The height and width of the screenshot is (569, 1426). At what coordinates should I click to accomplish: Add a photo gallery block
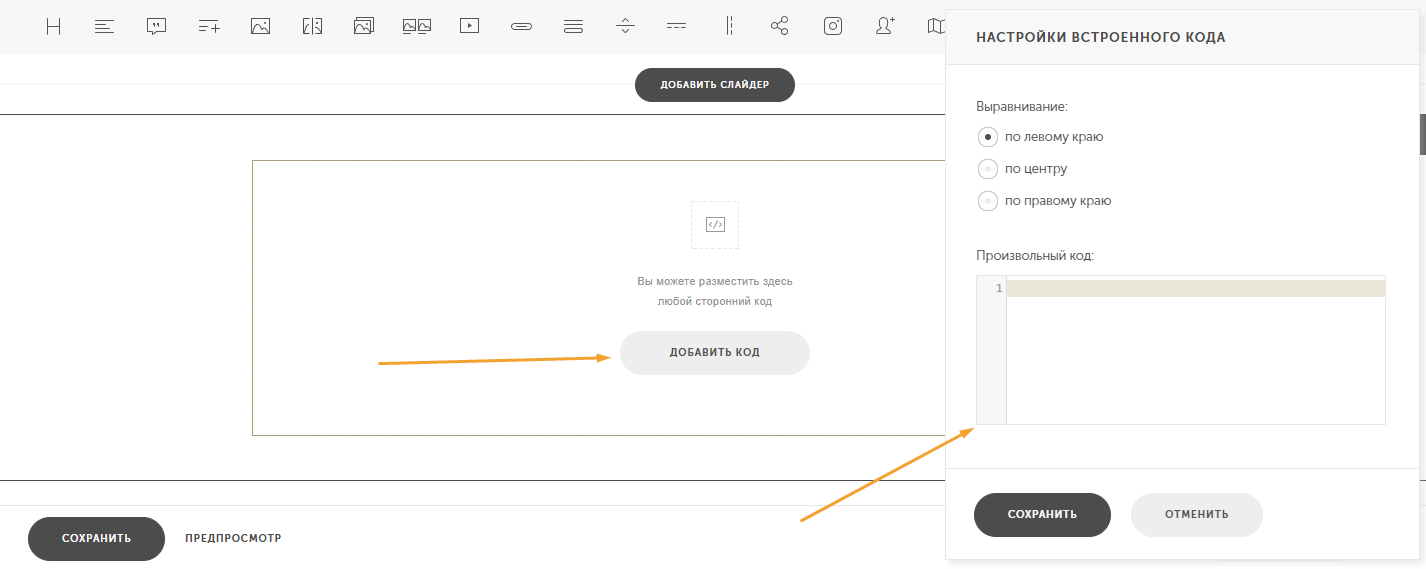coord(364,27)
